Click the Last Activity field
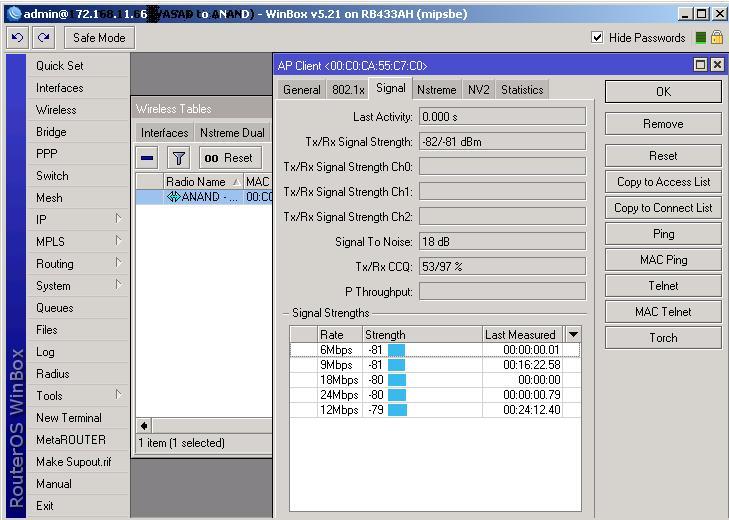 pyautogui.click(x=502, y=116)
